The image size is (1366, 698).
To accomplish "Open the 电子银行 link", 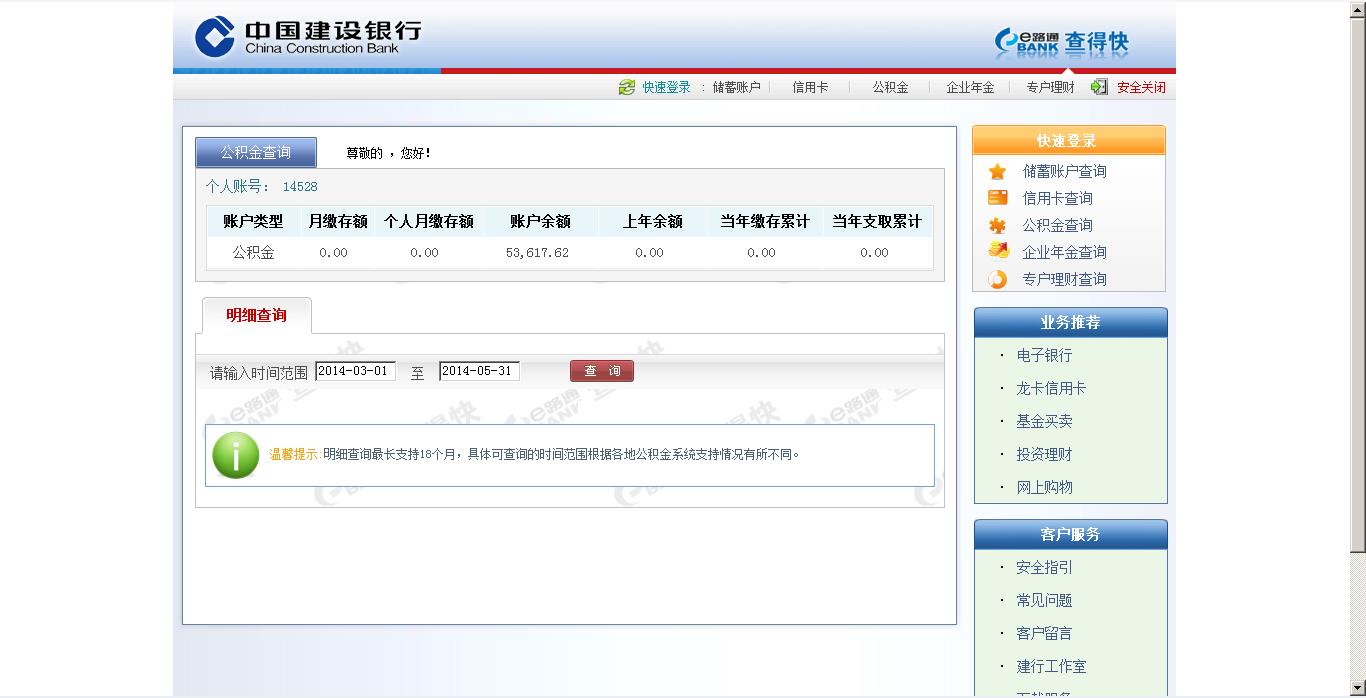I will click(1044, 355).
